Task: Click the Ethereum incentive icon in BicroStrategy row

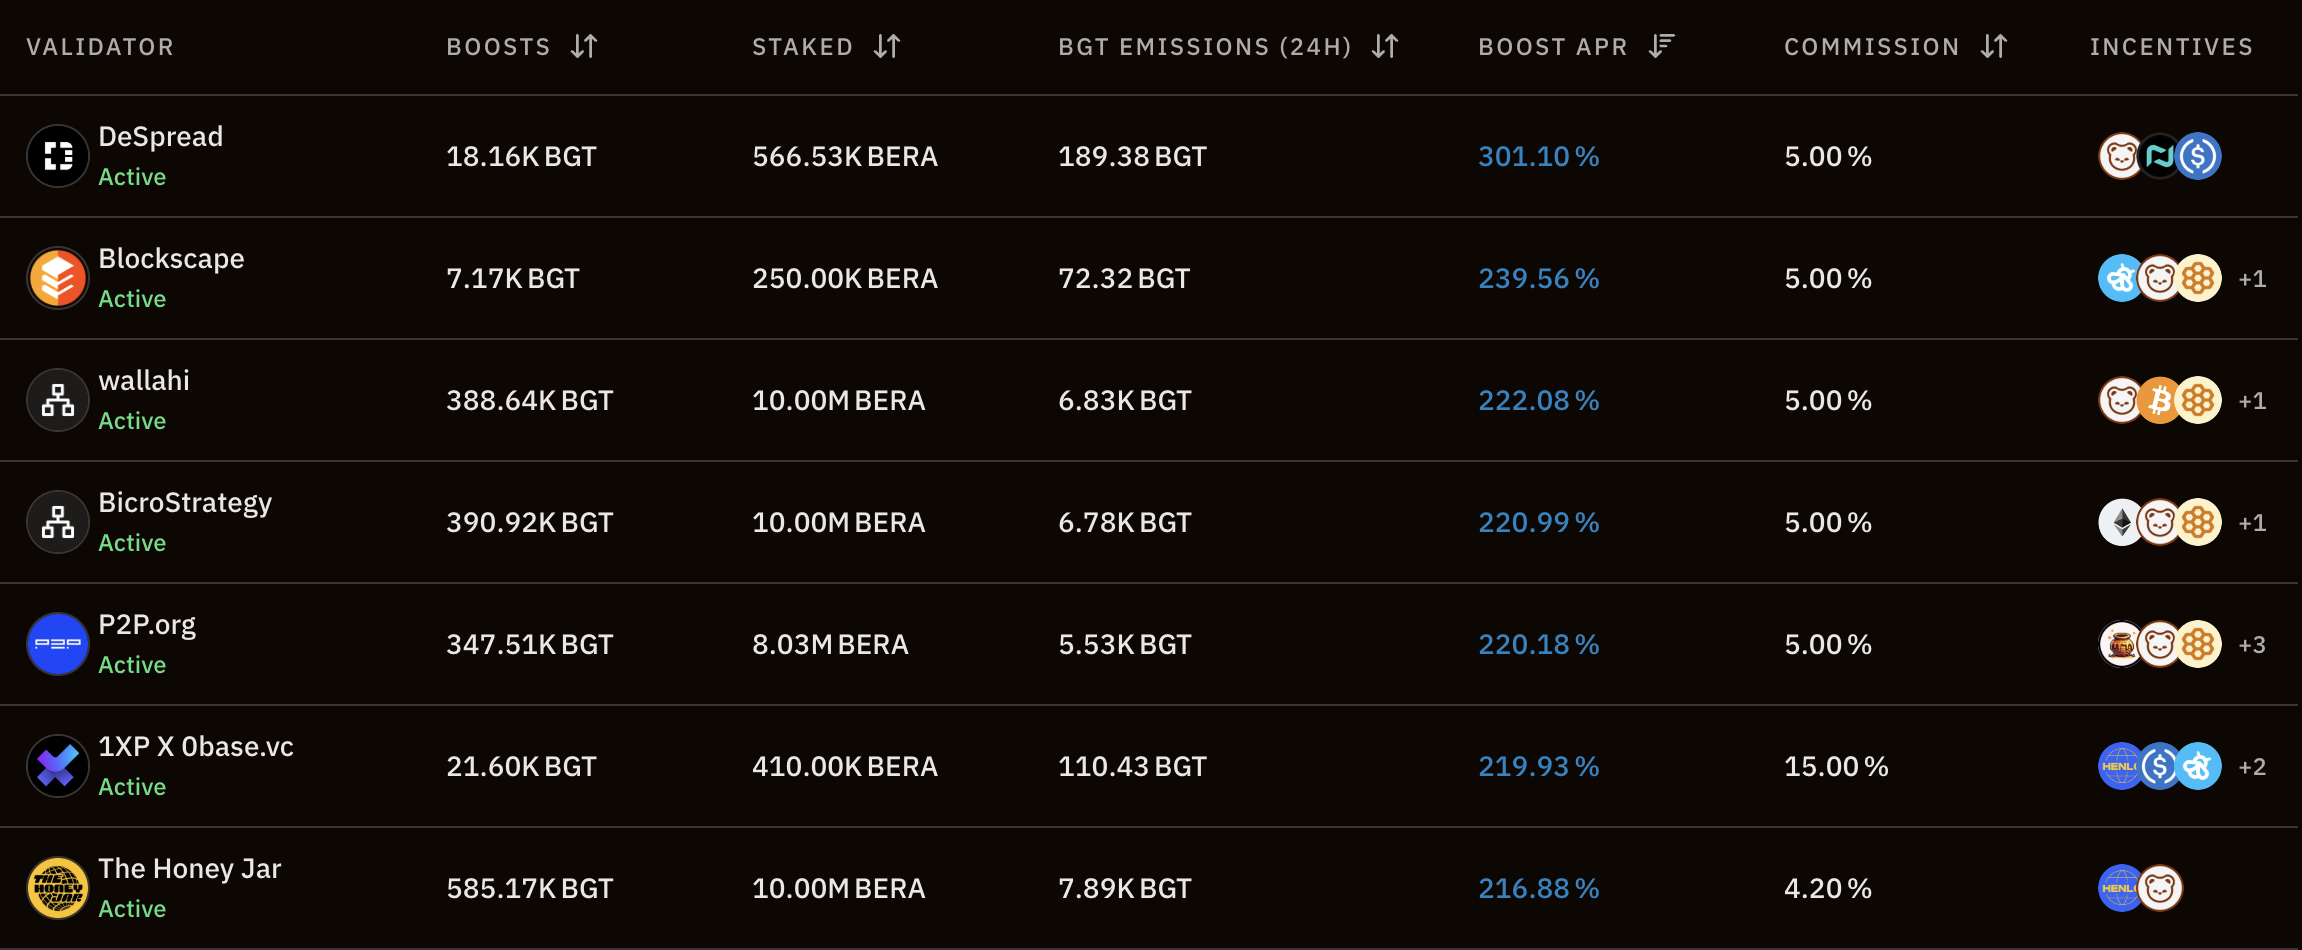Action: [x=2120, y=522]
